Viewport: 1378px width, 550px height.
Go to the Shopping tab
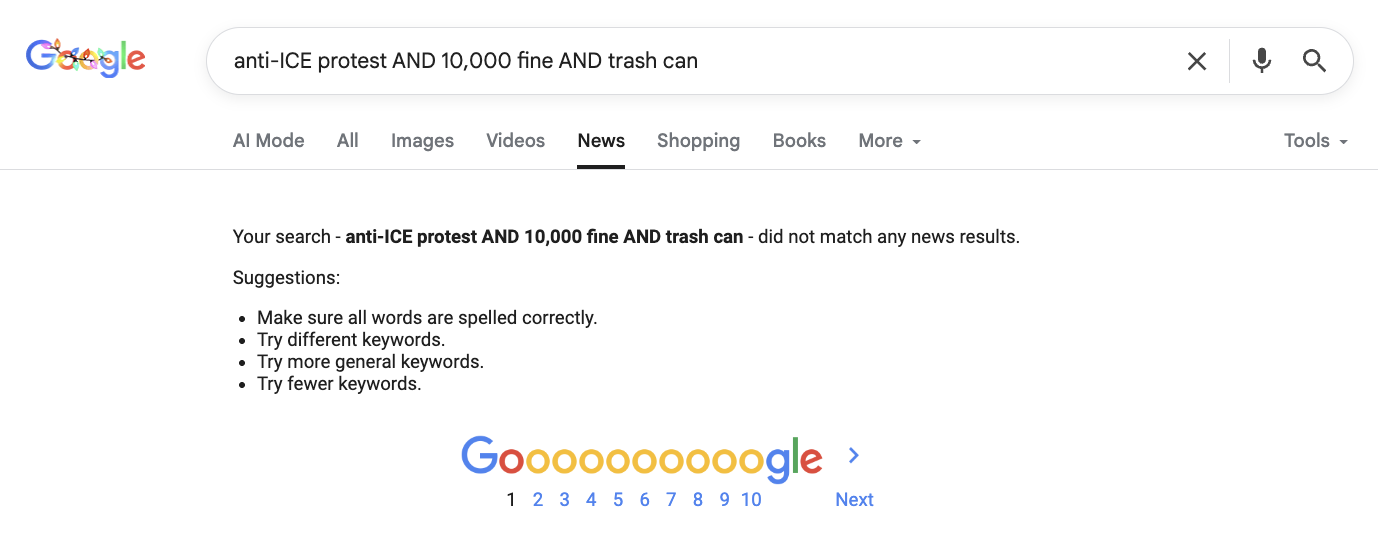click(698, 141)
